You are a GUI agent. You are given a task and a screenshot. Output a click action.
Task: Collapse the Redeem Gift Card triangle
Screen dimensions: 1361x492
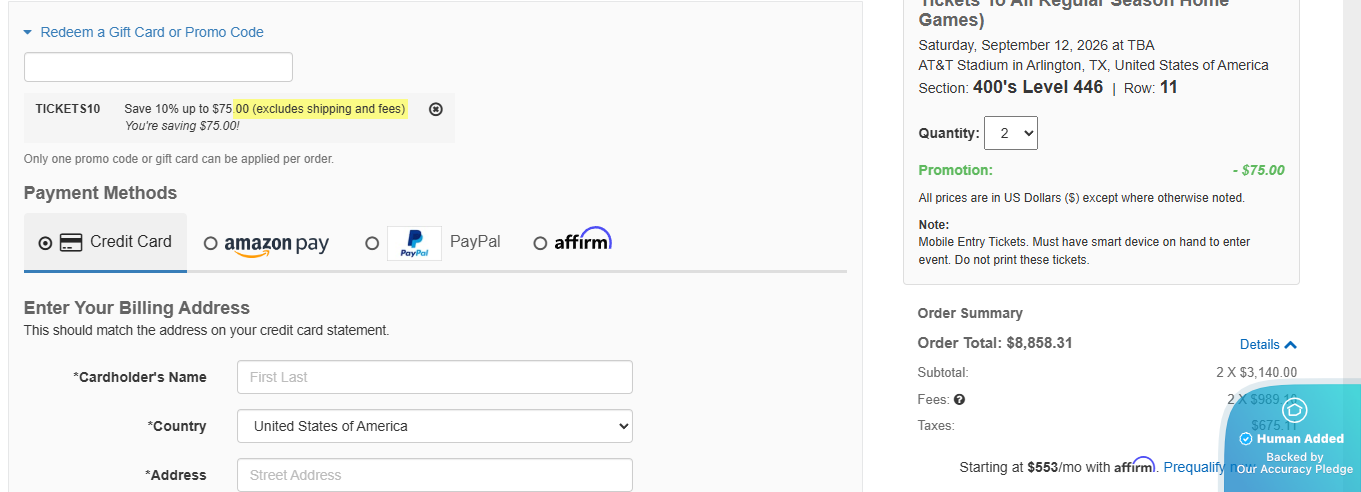coord(28,33)
